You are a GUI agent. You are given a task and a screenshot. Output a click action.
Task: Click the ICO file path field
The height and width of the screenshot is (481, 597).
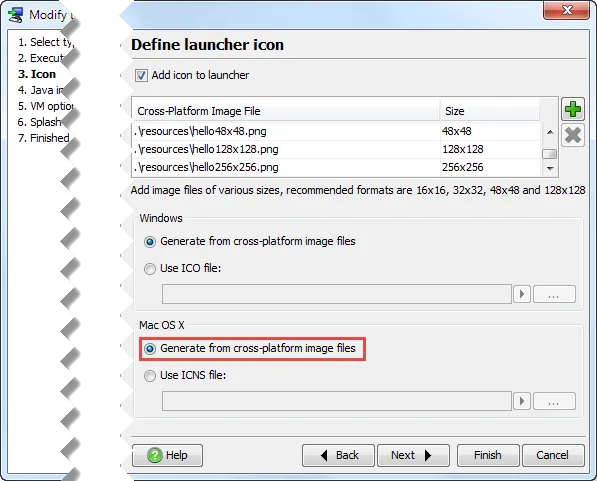[x=337, y=294]
